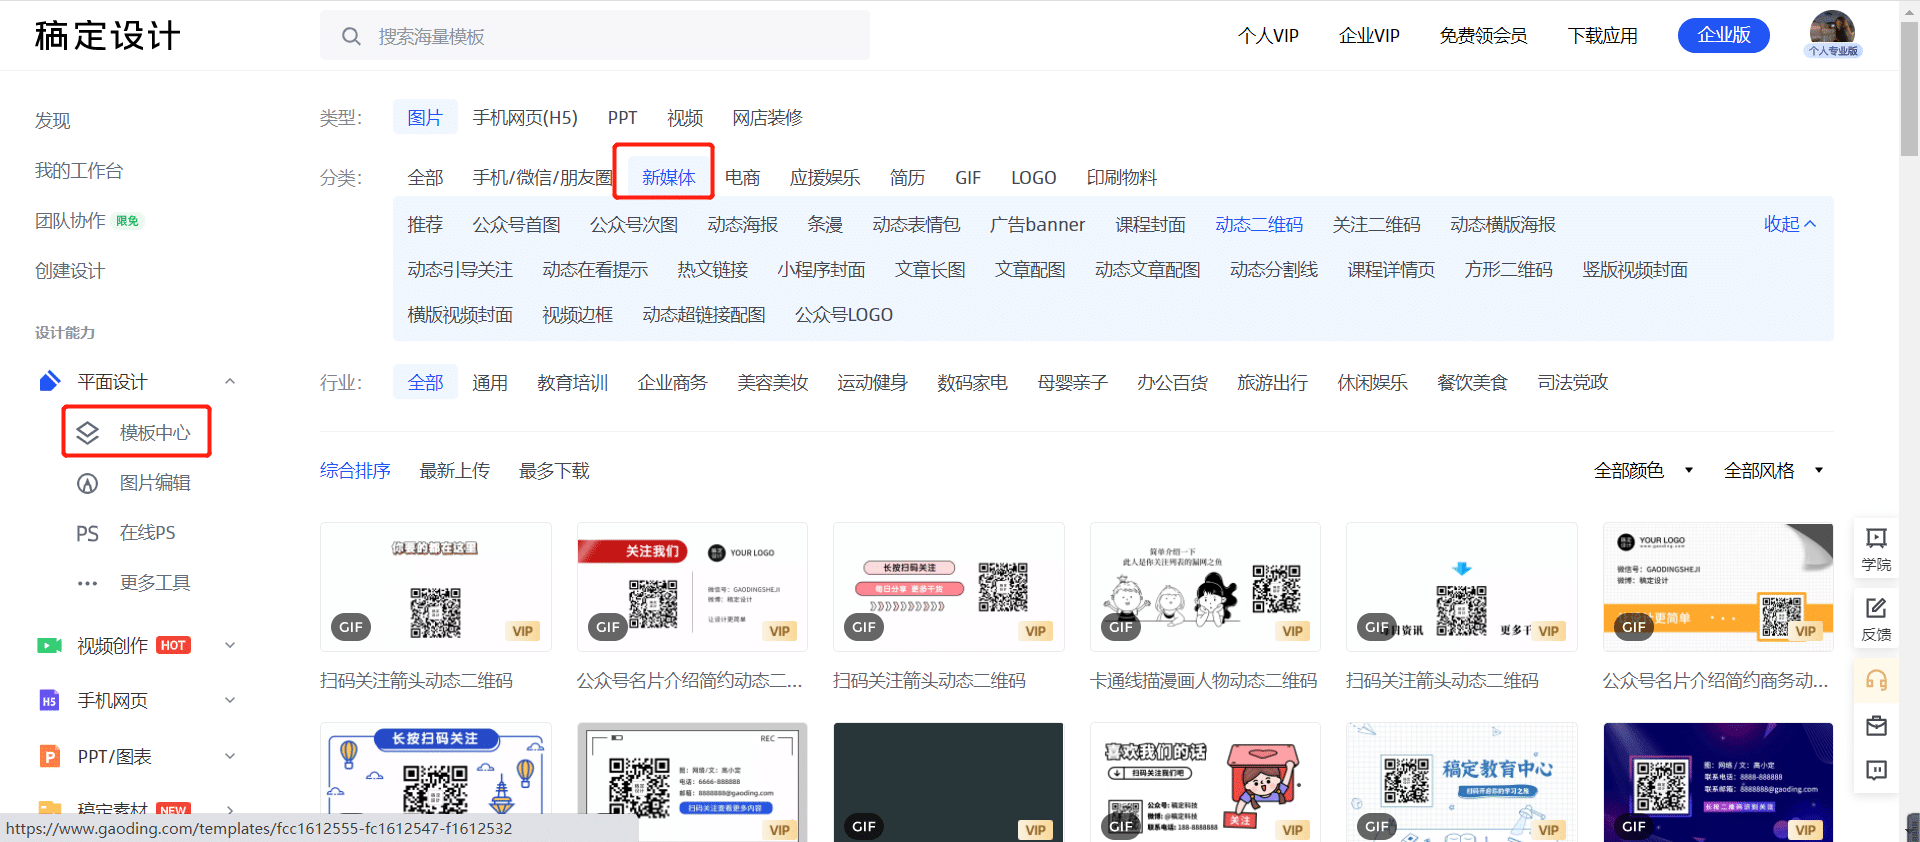Open 团队协作 in the sidebar

(70, 220)
